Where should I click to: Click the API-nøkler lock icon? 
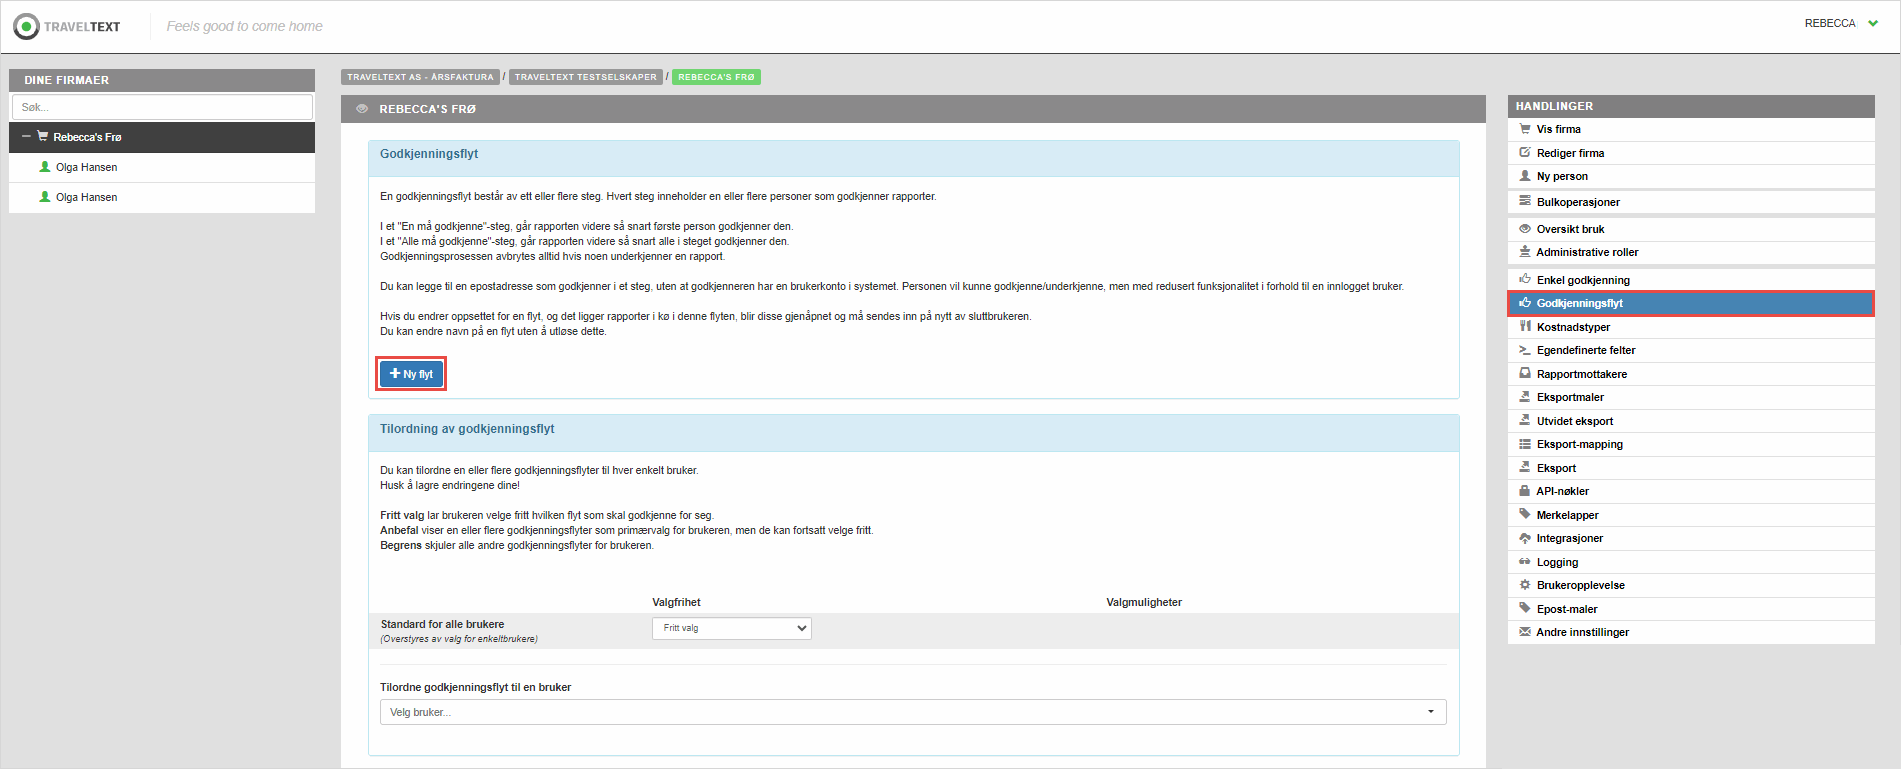(x=1525, y=491)
